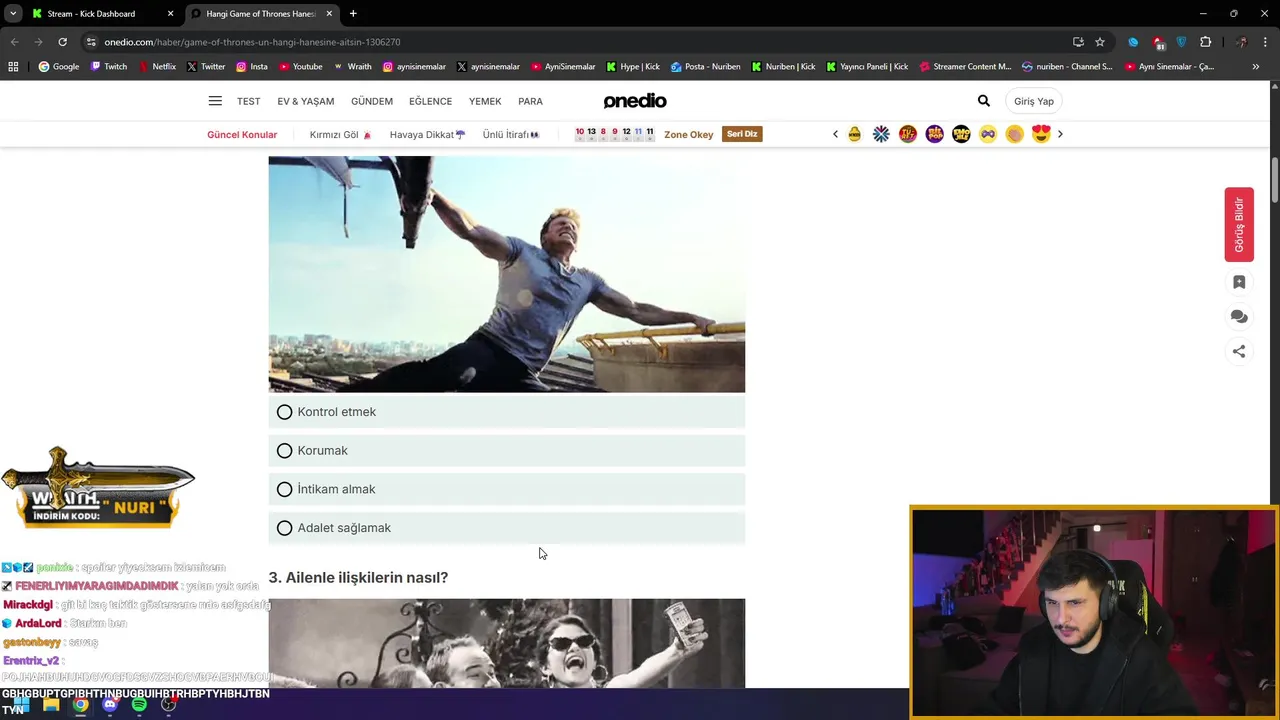Viewport: 1280px width, 720px height.
Task: Open the Onedio hamburger menu
Action: [x=215, y=101]
